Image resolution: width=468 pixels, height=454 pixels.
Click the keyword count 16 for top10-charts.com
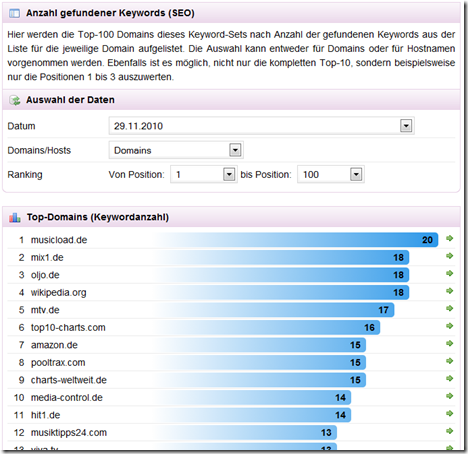click(x=369, y=328)
